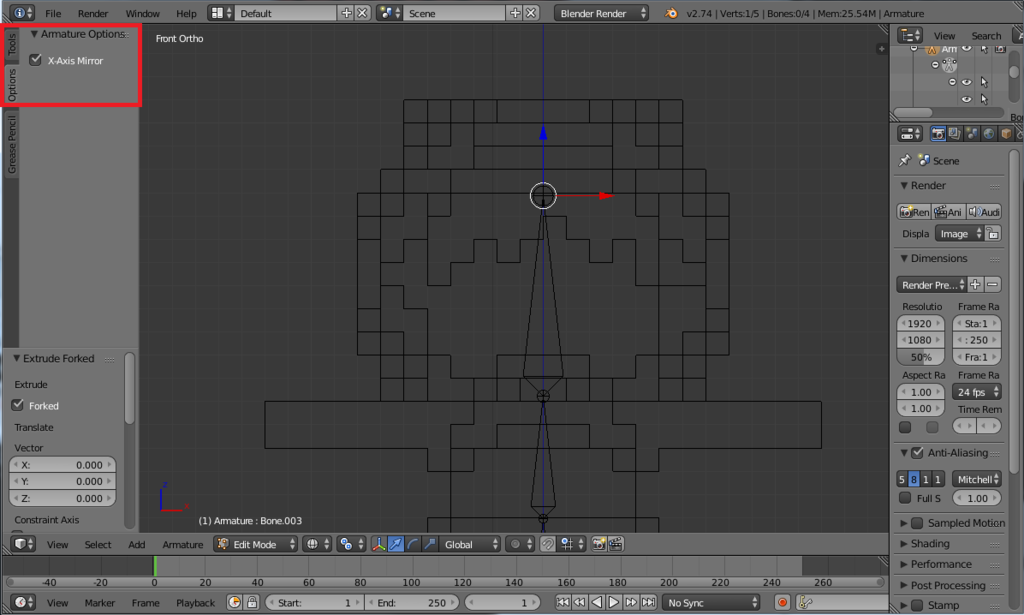The height and width of the screenshot is (615, 1024).
Task: Open the screen layout browse icon
Action: click(x=221, y=13)
